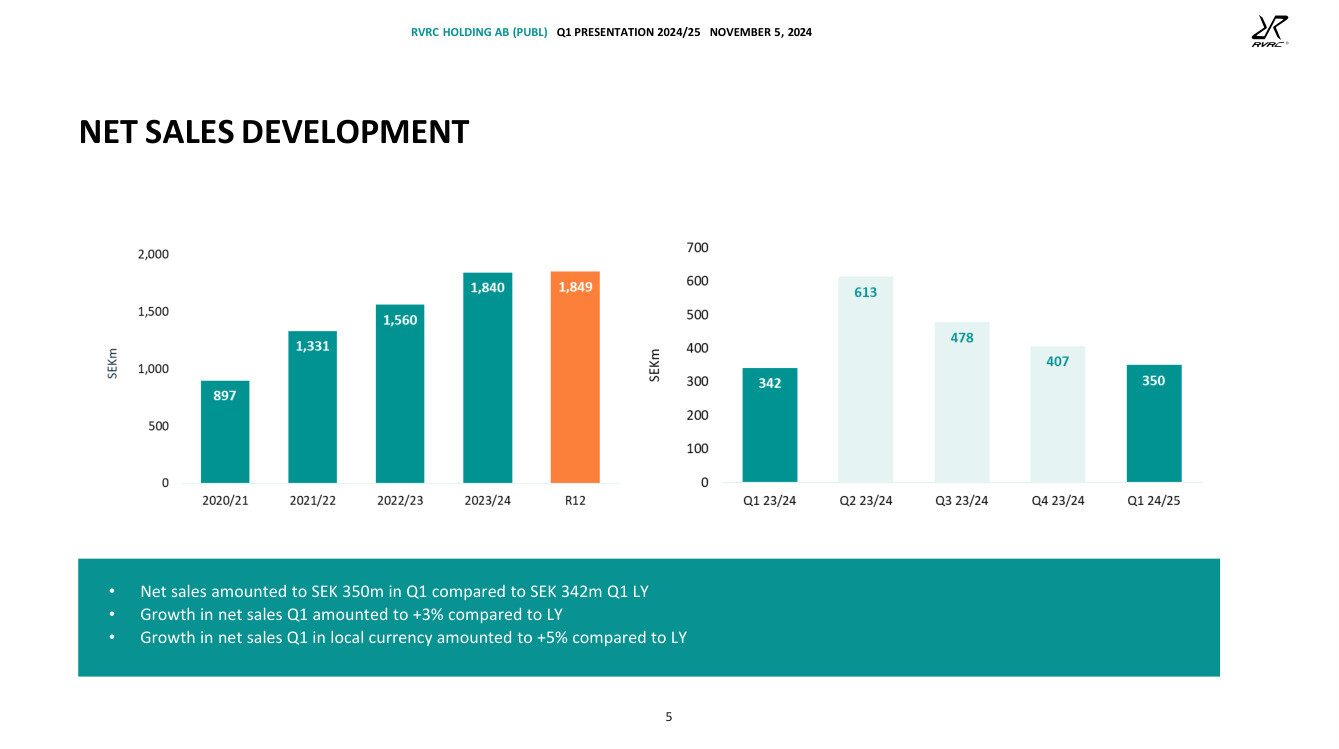
Task: Click the page number 5
Action: click(669, 716)
